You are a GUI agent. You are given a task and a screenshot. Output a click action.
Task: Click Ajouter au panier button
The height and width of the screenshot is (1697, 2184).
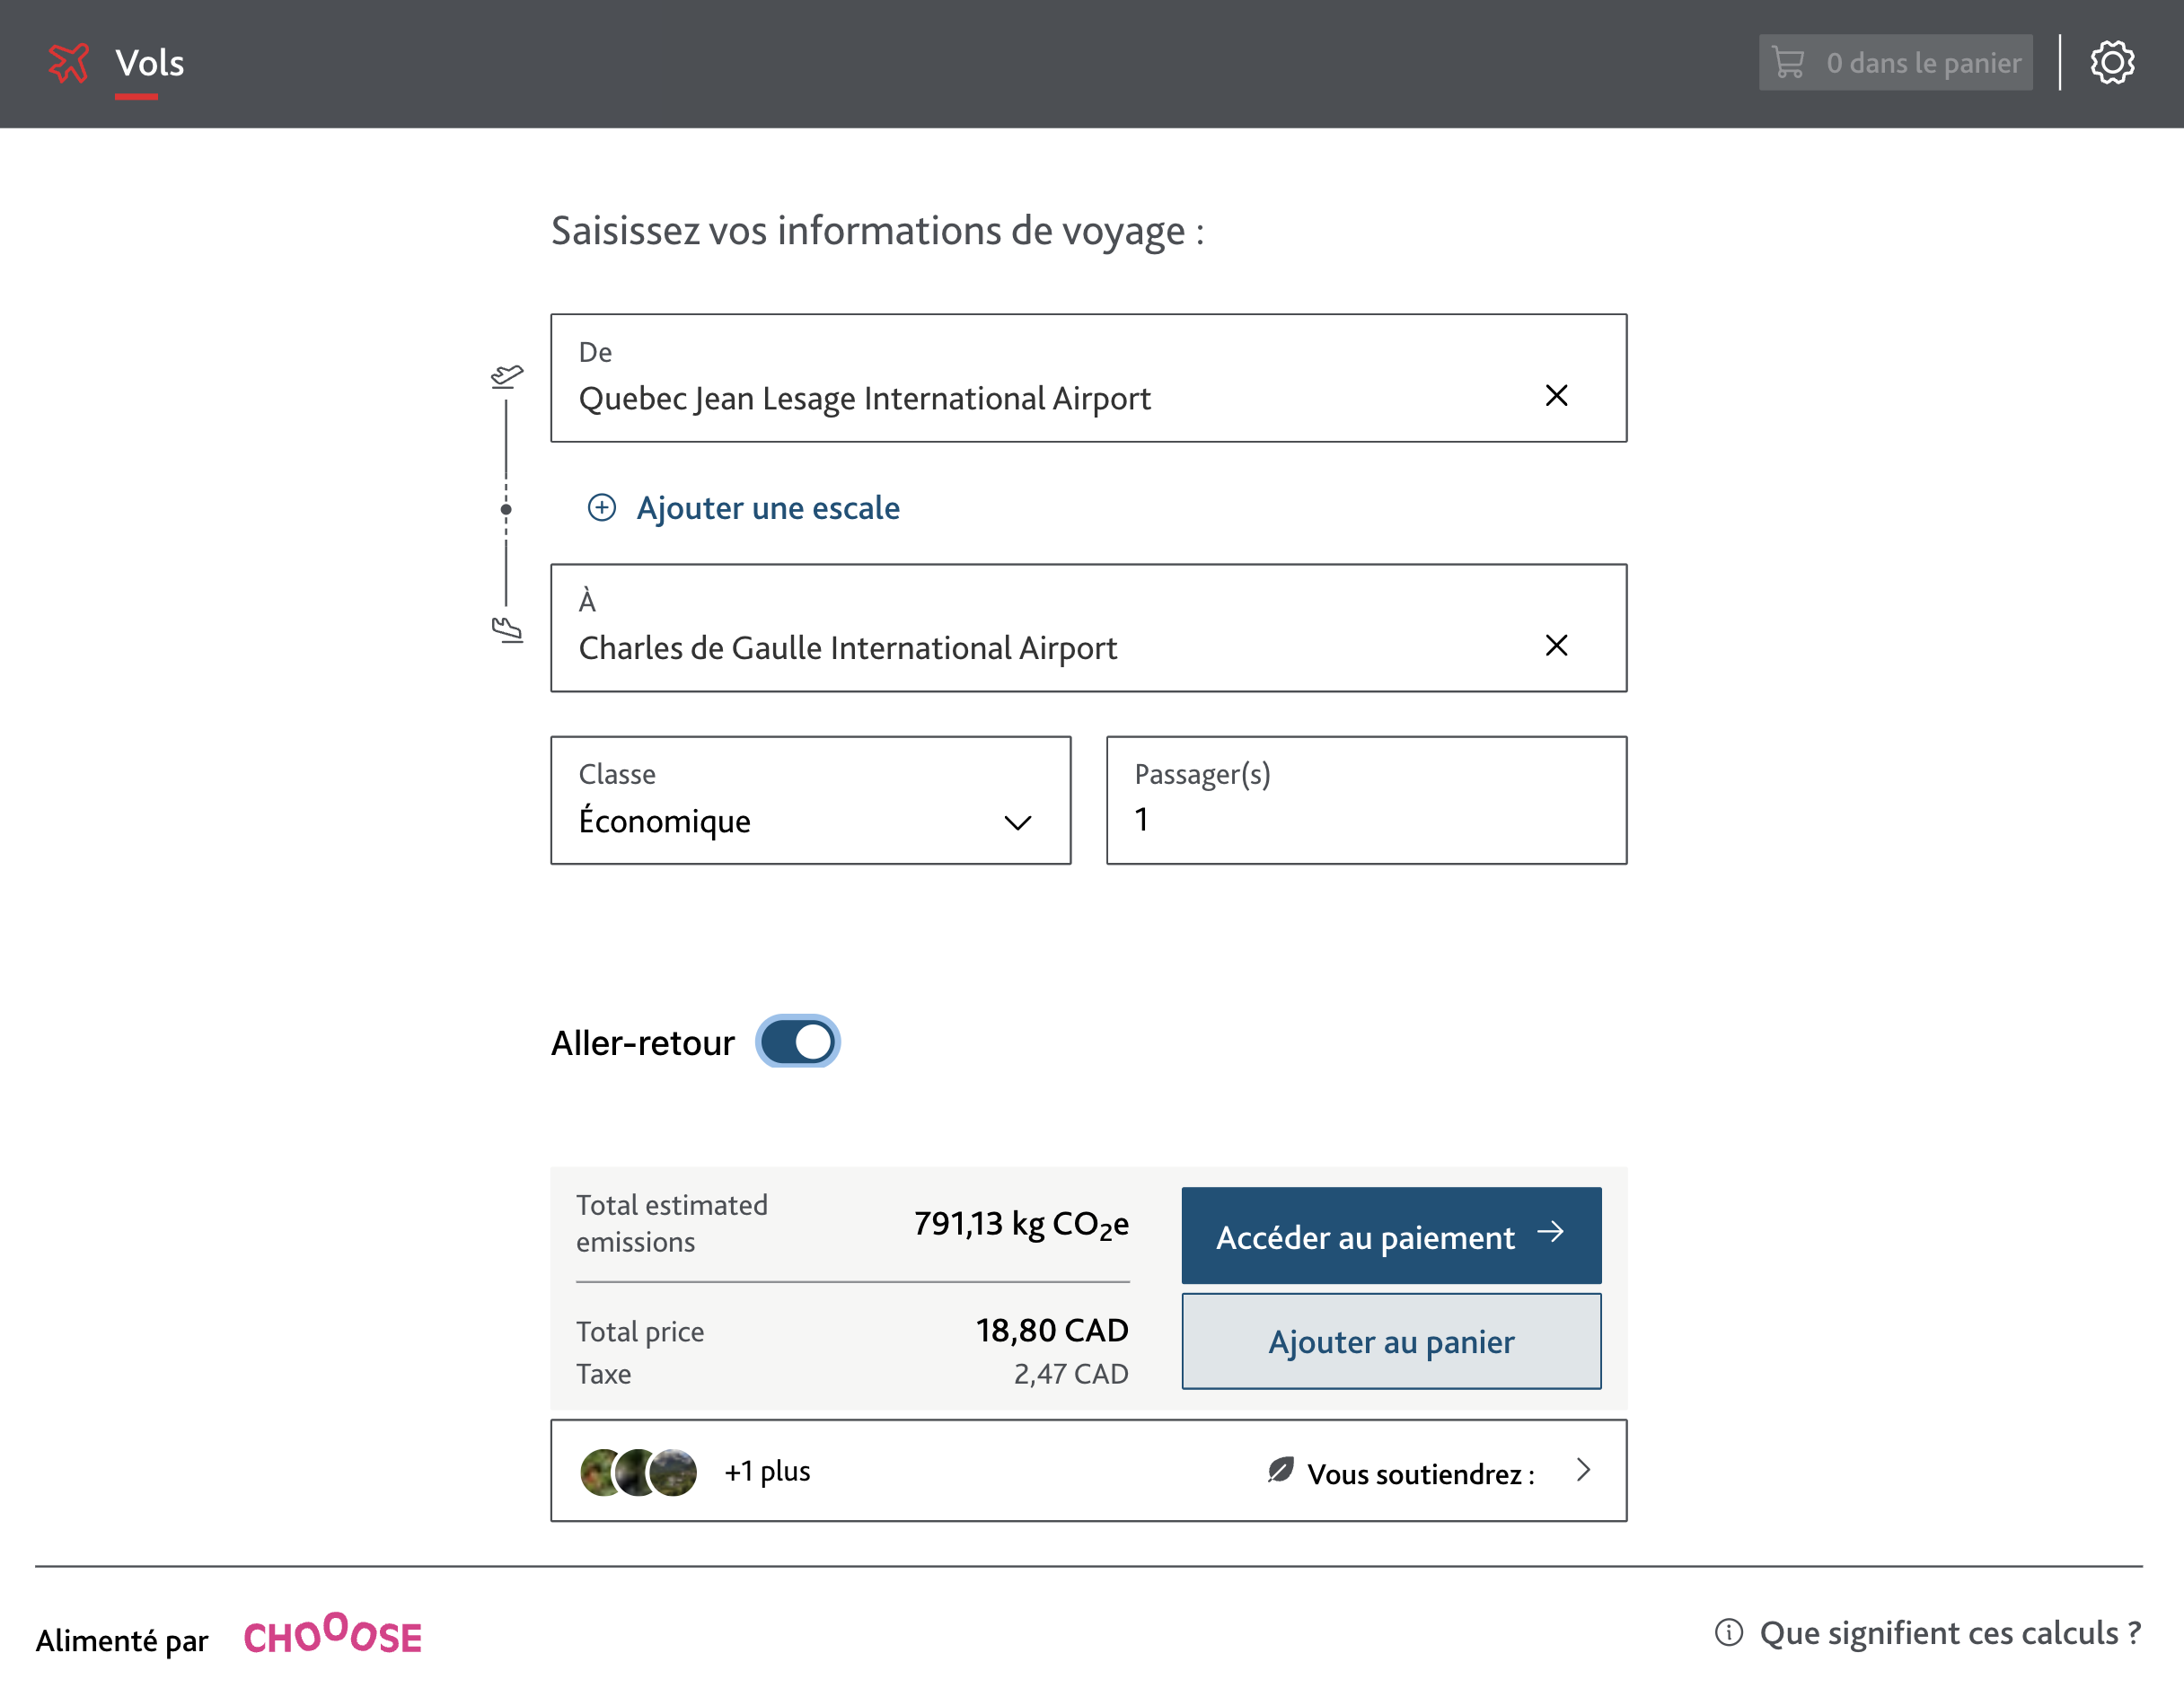point(1390,1341)
